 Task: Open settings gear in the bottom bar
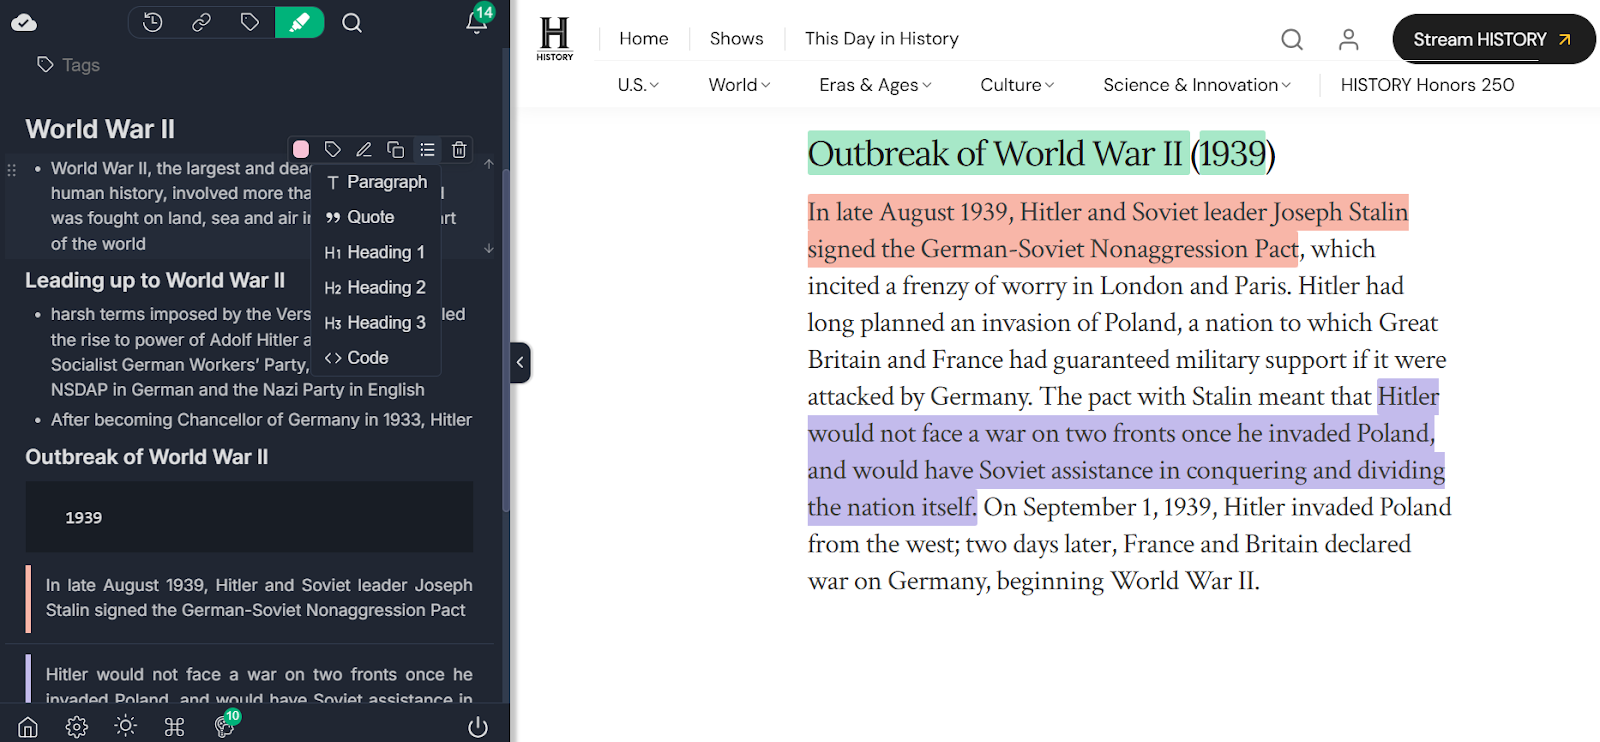[77, 727]
